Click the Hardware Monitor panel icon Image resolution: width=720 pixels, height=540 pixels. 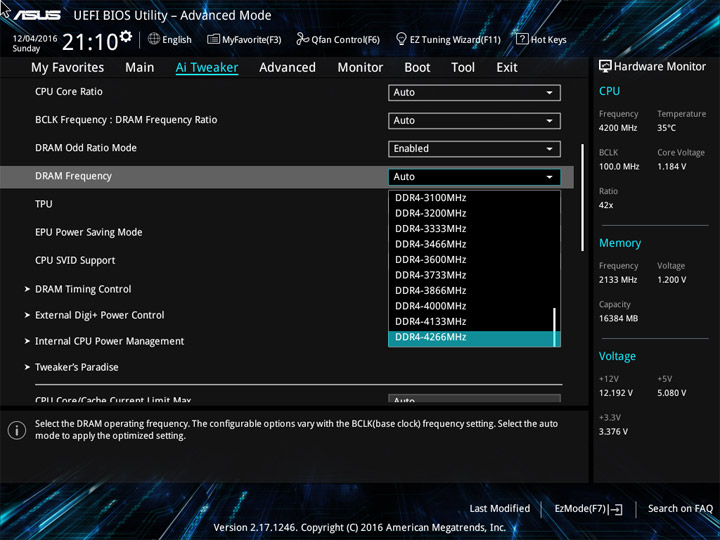[605, 66]
